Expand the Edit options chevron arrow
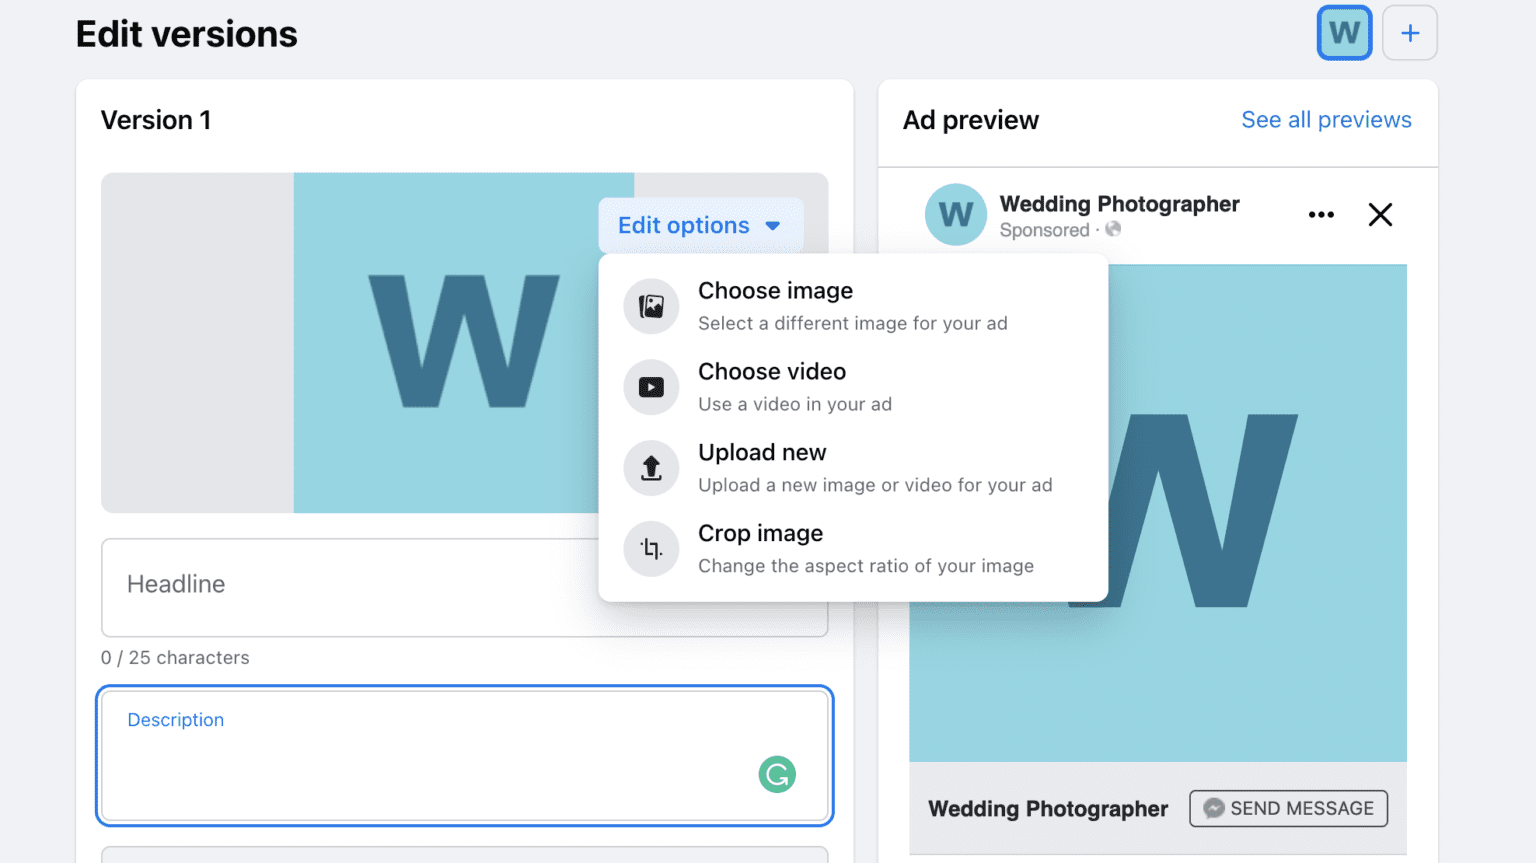Viewport: 1536px width, 863px height. point(772,226)
